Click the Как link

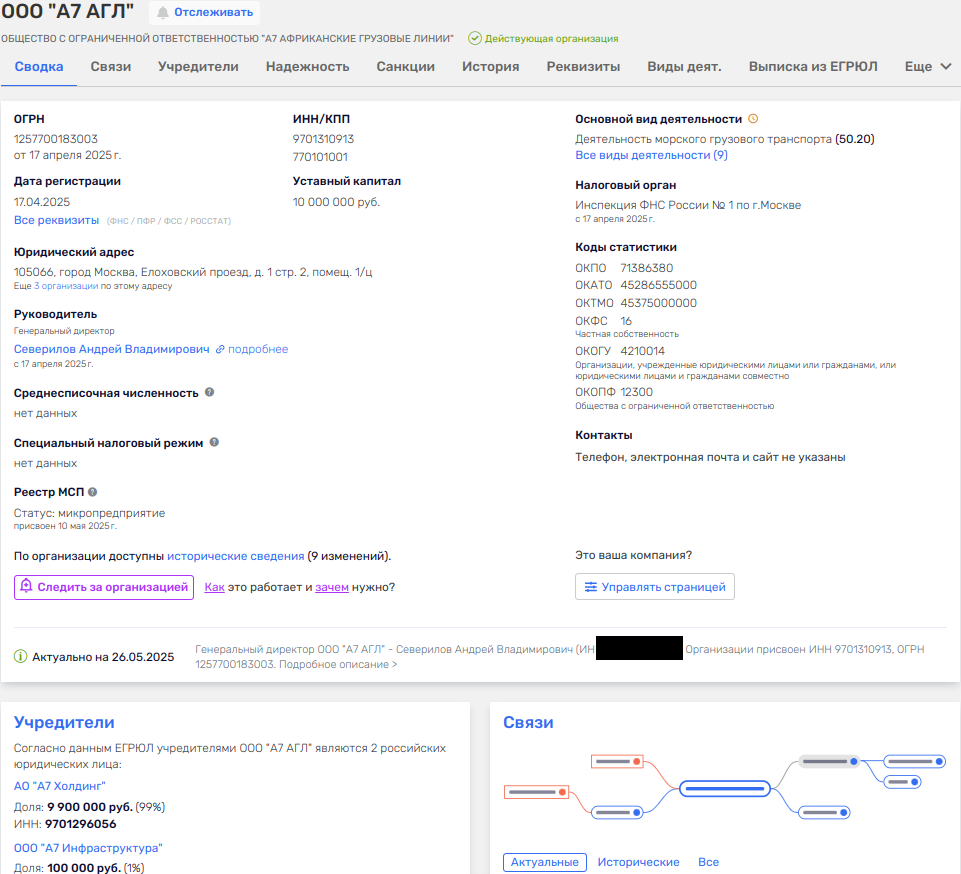(x=215, y=587)
